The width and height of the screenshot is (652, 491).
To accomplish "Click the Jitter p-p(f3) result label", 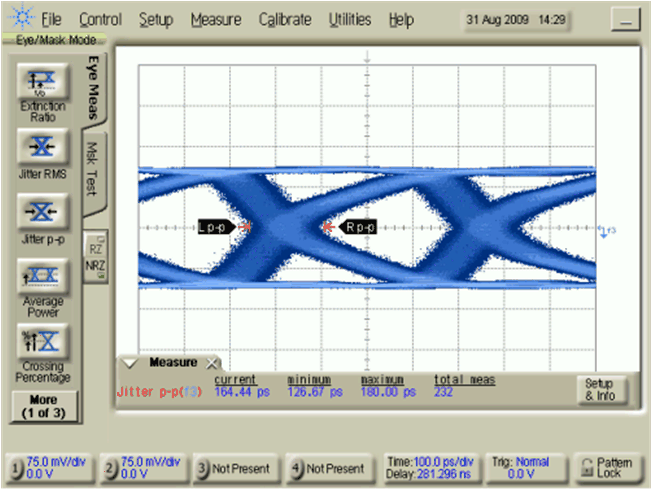I will 159,392.
